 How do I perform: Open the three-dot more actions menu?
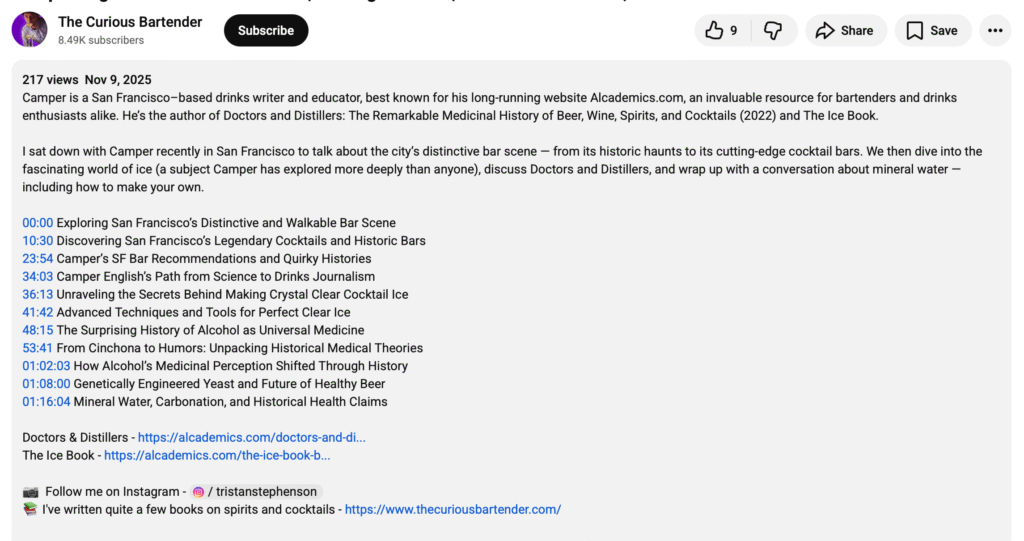(995, 31)
